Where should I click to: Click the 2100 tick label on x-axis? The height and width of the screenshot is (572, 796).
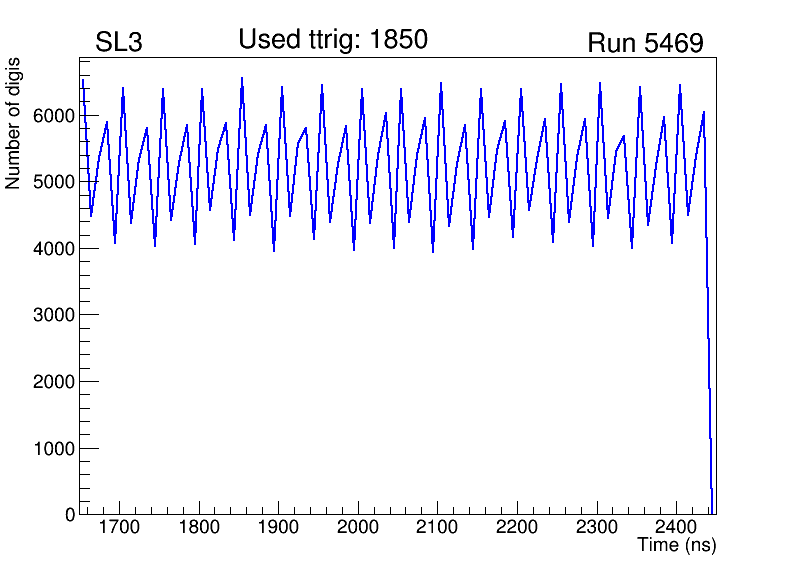(x=438, y=527)
